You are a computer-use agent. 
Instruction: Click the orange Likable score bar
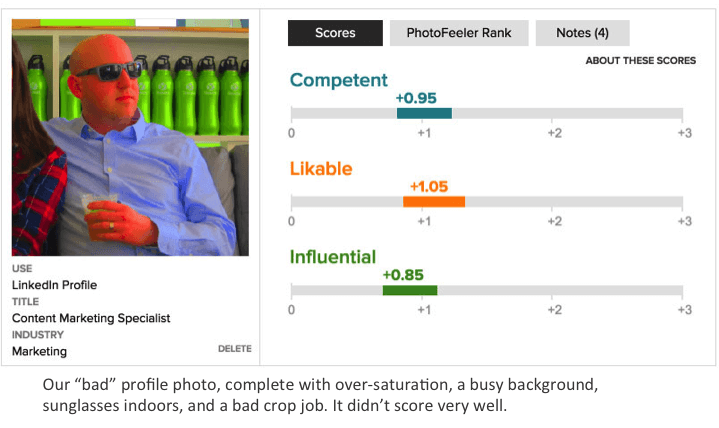[434, 201]
